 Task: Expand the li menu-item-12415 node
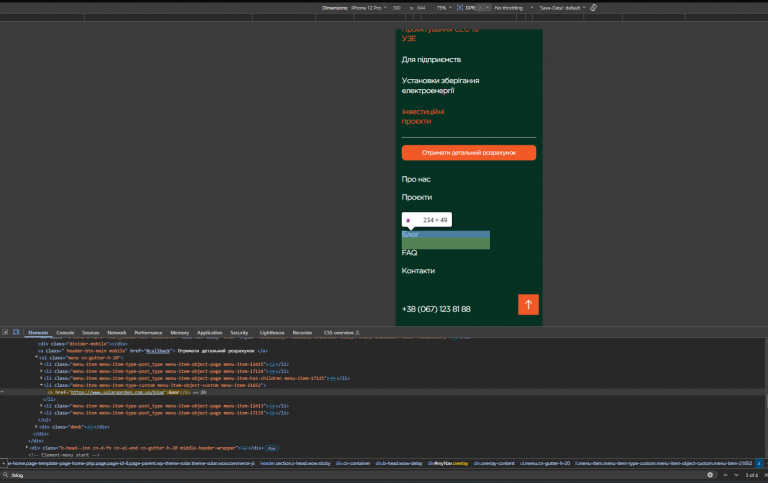point(41,364)
